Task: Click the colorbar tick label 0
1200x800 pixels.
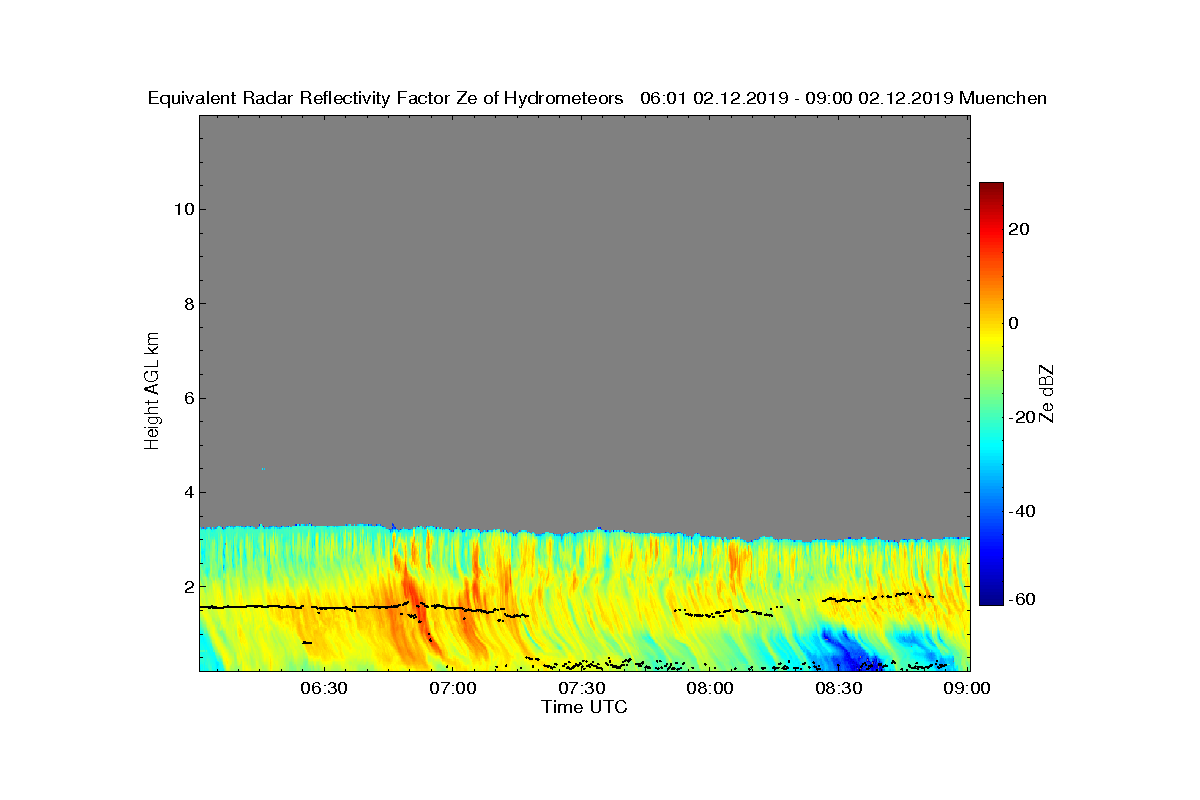Action: tap(1014, 323)
